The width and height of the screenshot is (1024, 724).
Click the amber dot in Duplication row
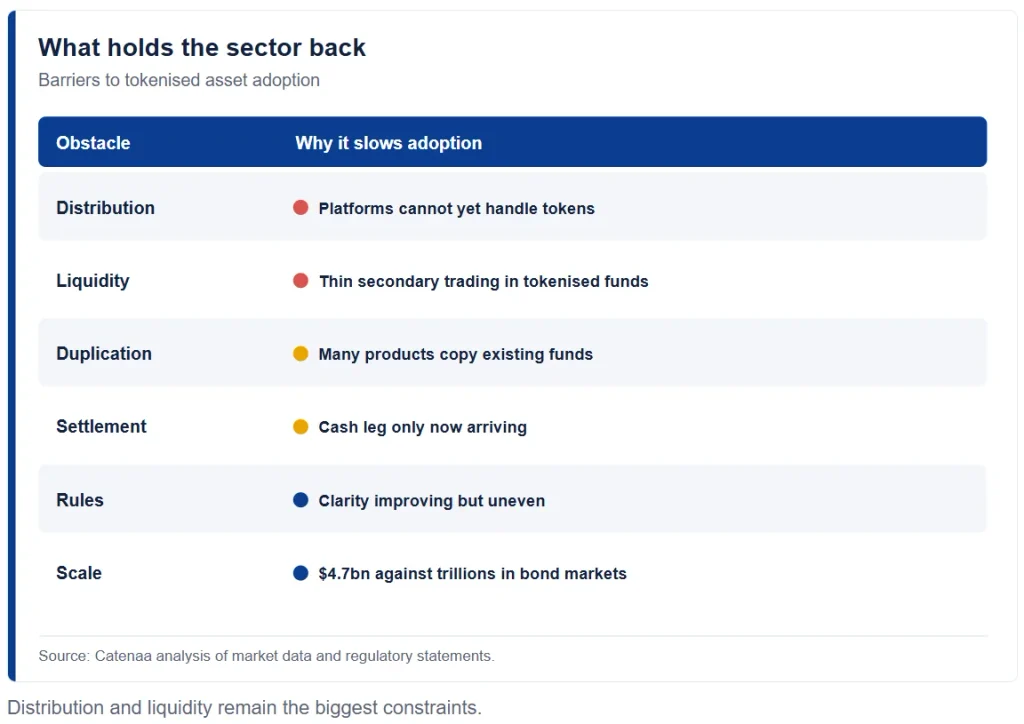point(300,354)
